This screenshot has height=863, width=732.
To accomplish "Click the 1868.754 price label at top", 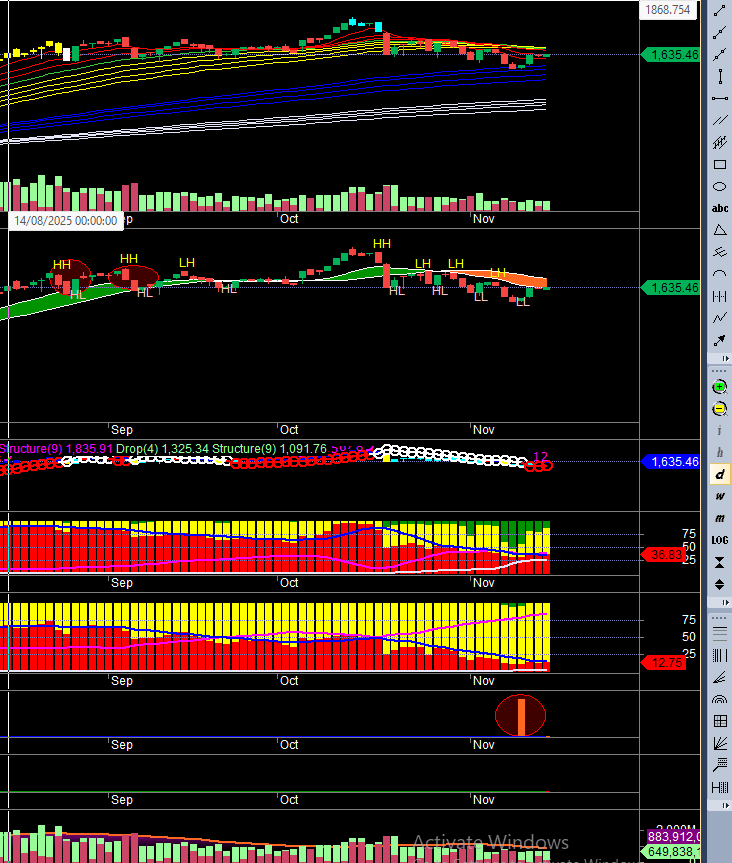I will (668, 10).
